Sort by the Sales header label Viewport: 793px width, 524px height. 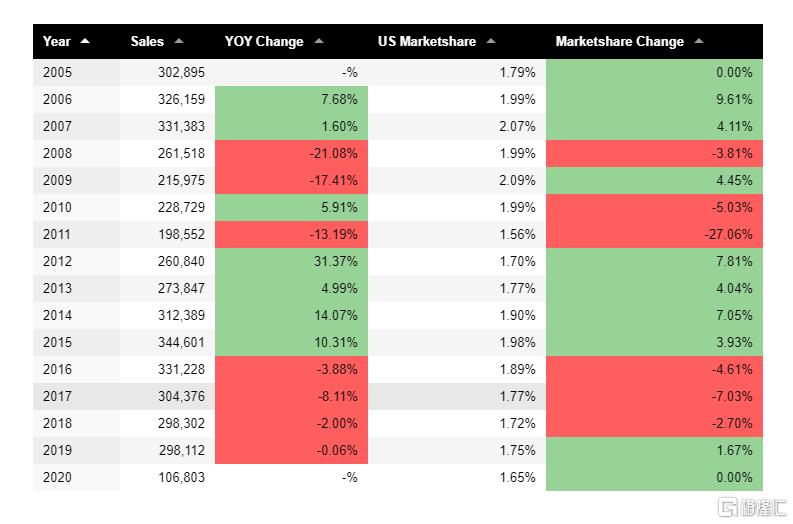pos(147,41)
